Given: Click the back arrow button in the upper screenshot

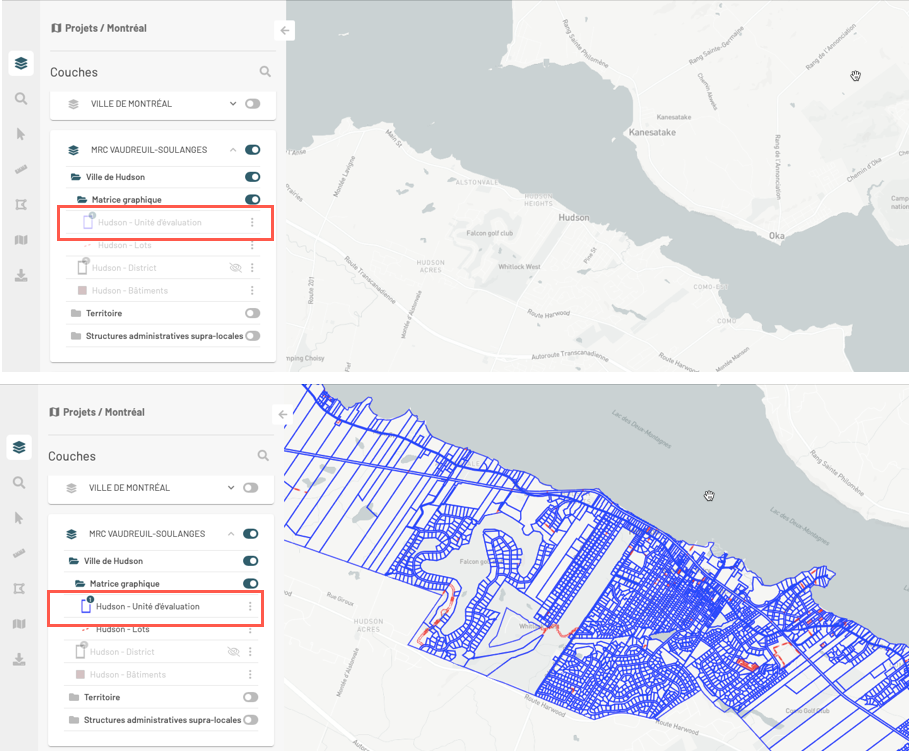Looking at the screenshot, I should coord(285,31).
